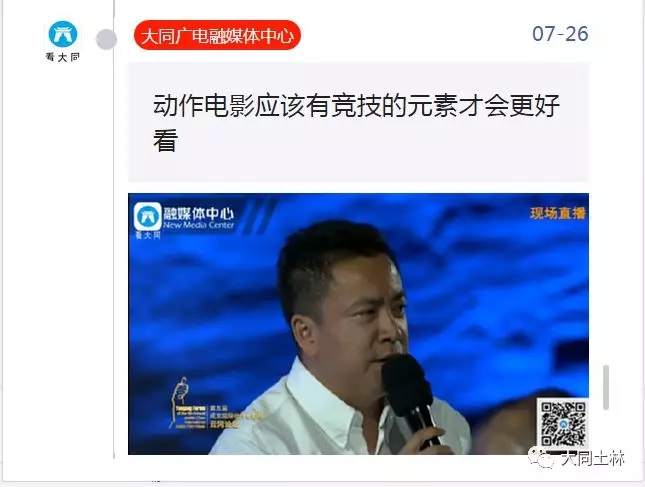This screenshot has height=487, width=645.
Task: Click the 07-26 date stamp
Action: [x=560, y=34]
